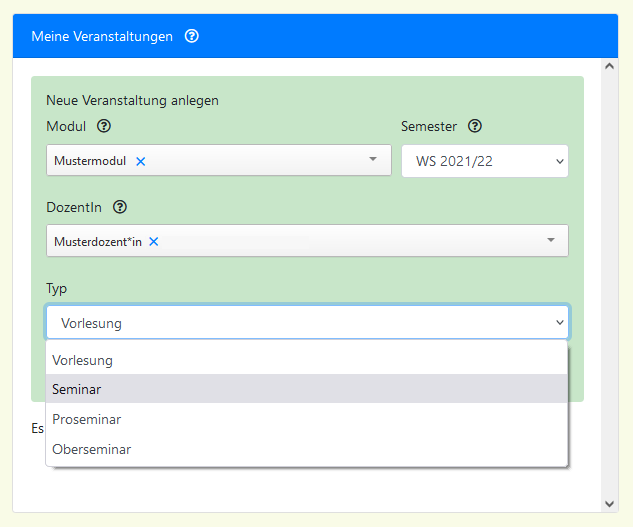Remove the Mustermodul selection with its x
Screen dimensions: 633x527
[x=141, y=161]
